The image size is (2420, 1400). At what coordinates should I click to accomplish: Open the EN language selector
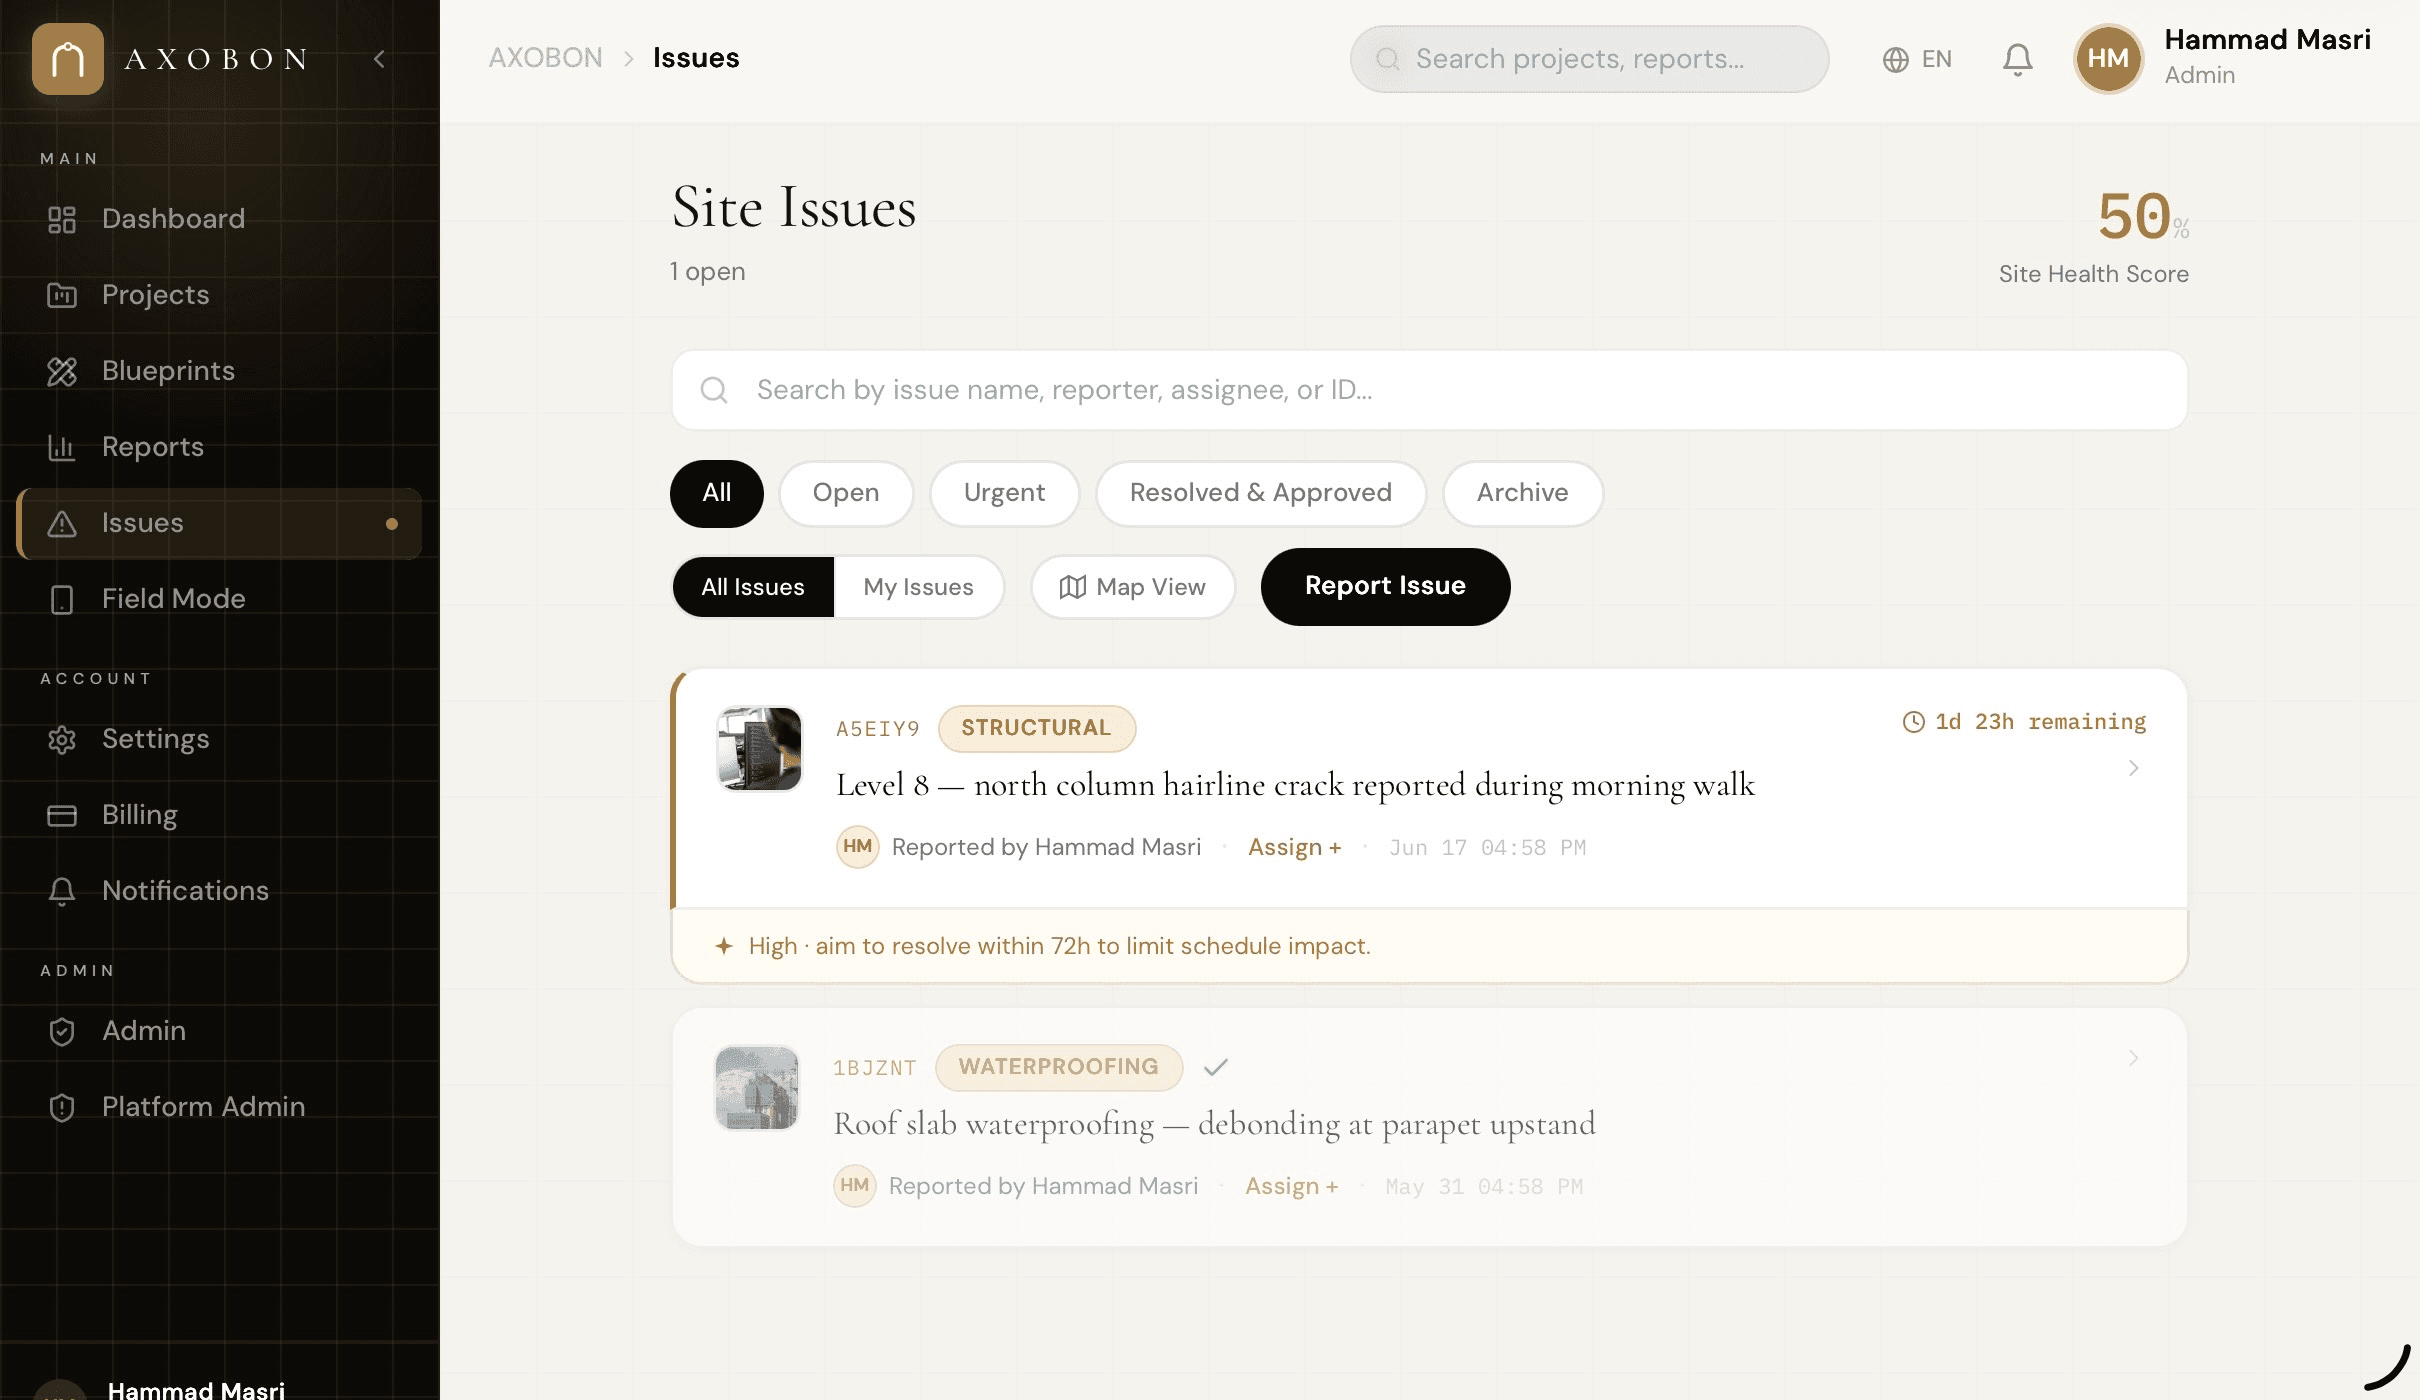click(1917, 59)
